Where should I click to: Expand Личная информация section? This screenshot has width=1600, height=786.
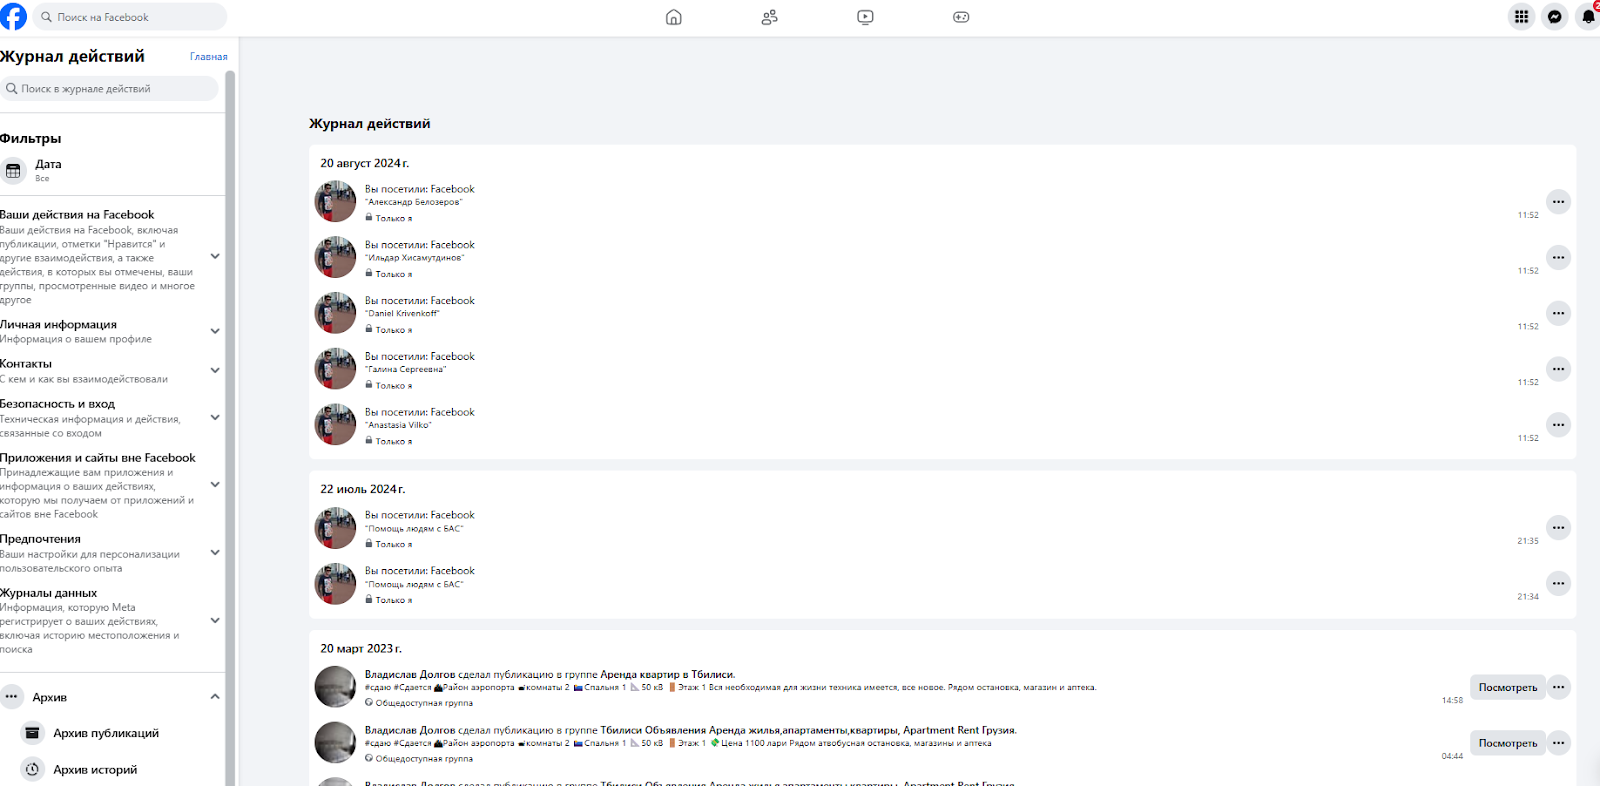(x=214, y=331)
